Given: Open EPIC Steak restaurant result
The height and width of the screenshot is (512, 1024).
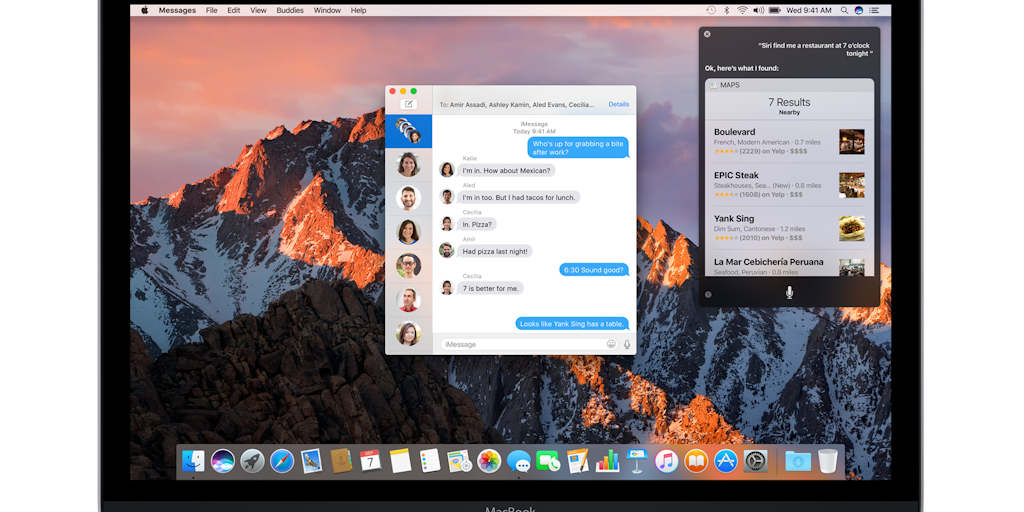Looking at the screenshot, I should (x=789, y=185).
